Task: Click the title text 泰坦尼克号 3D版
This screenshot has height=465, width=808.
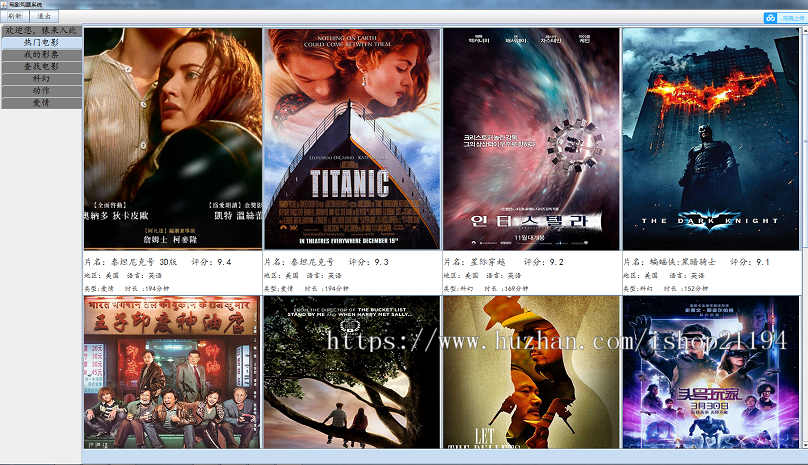Action: (144, 262)
